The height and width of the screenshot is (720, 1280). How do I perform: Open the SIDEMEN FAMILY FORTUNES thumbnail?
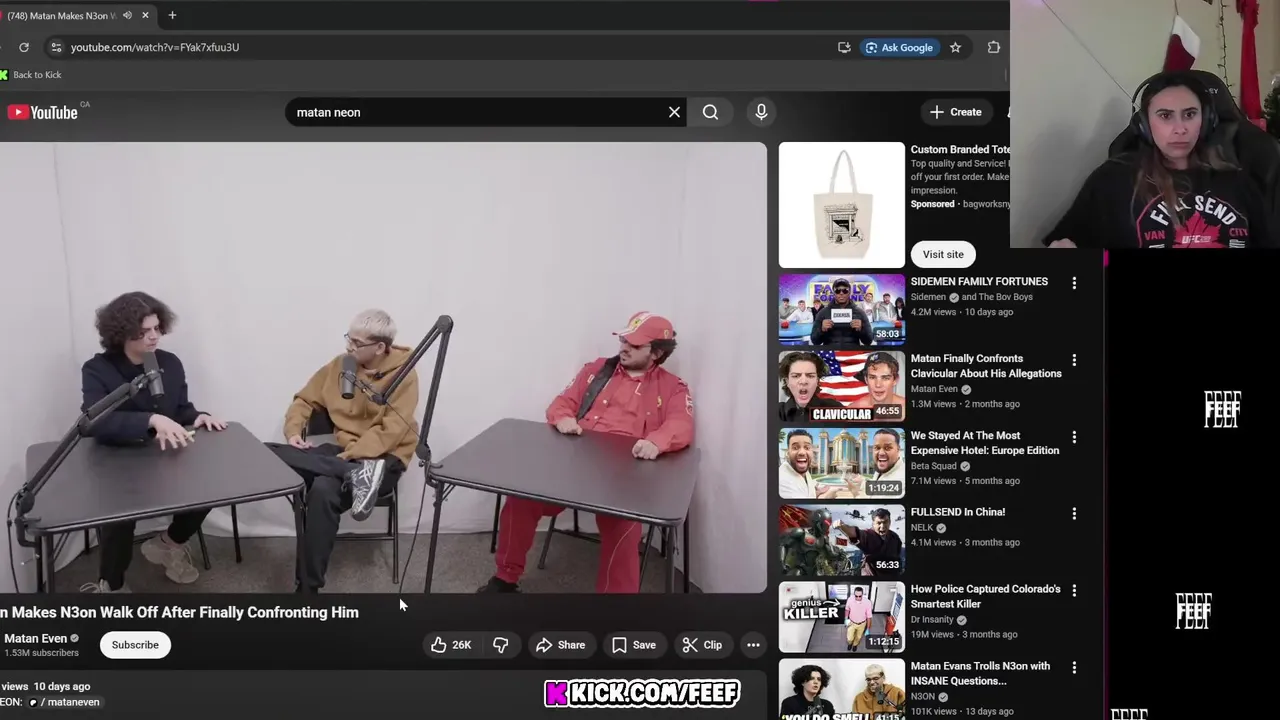click(x=842, y=309)
